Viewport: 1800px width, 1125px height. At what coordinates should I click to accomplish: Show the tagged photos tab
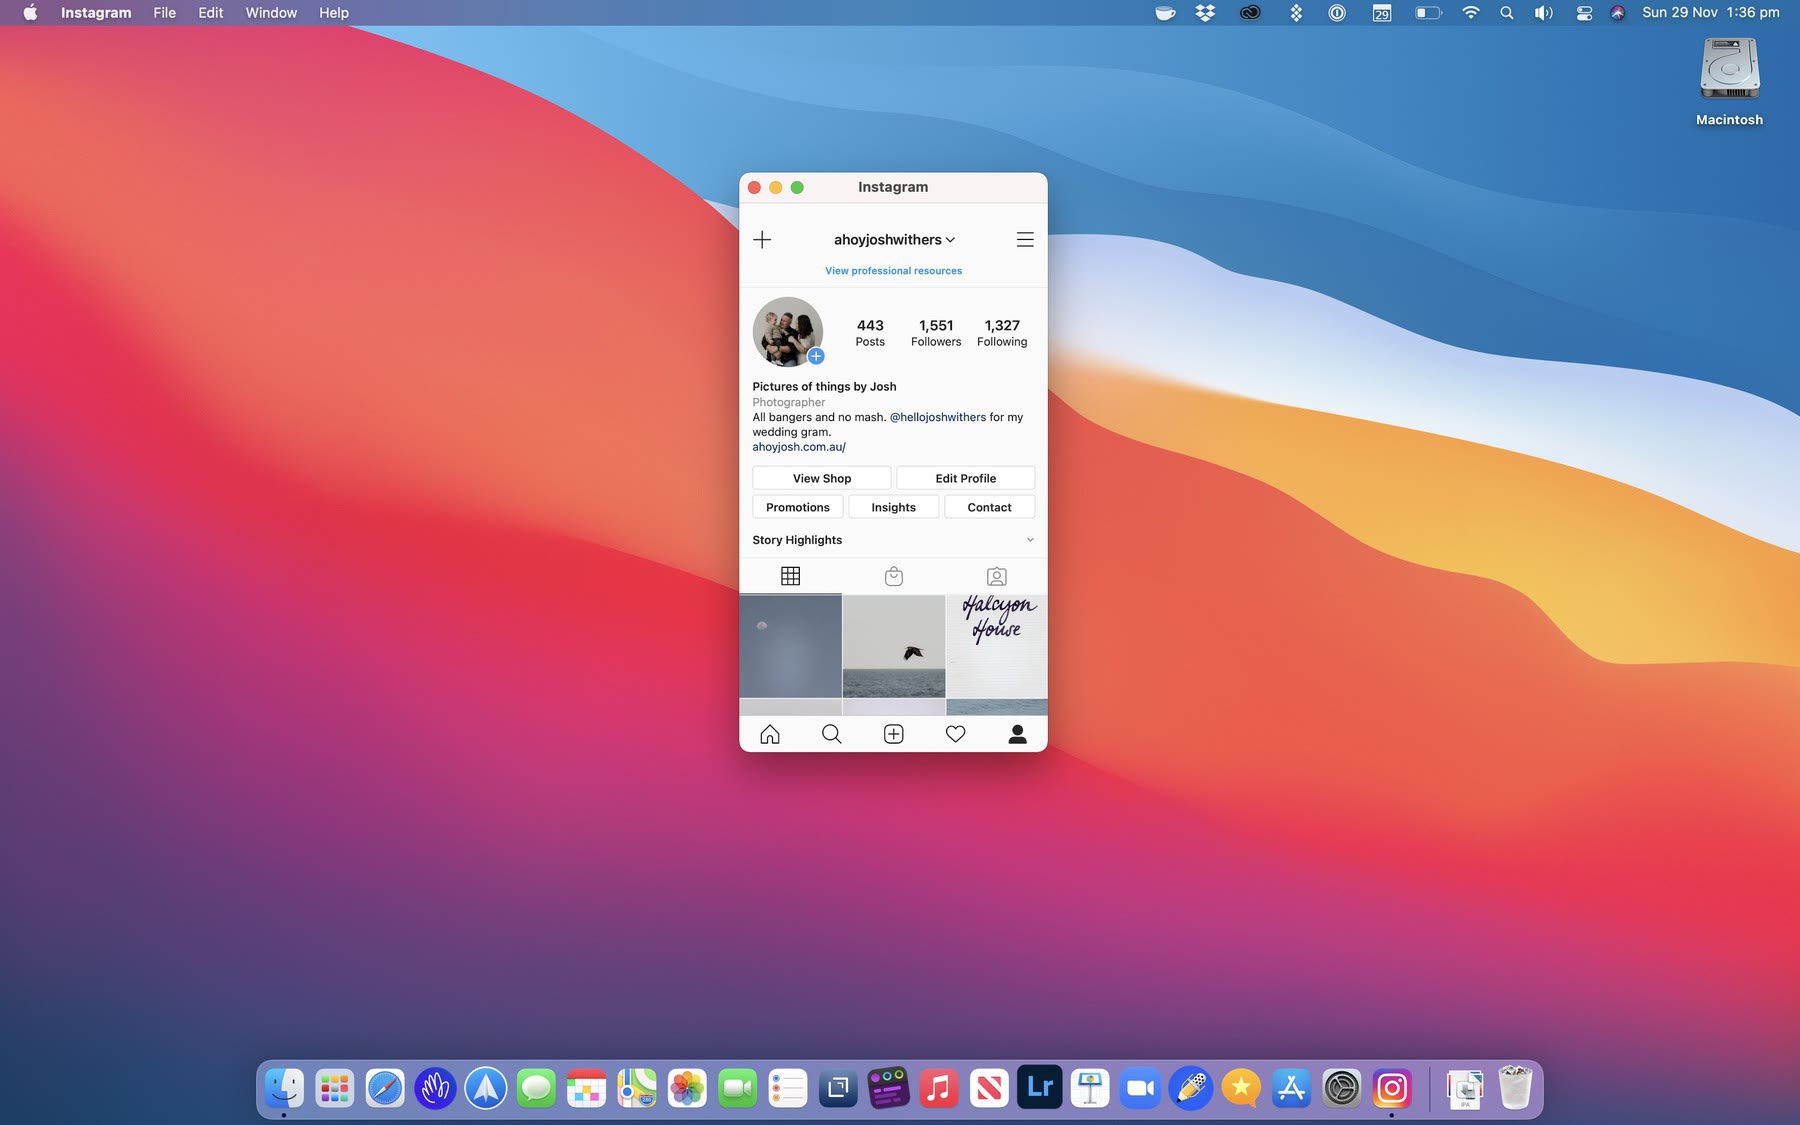(x=996, y=576)
